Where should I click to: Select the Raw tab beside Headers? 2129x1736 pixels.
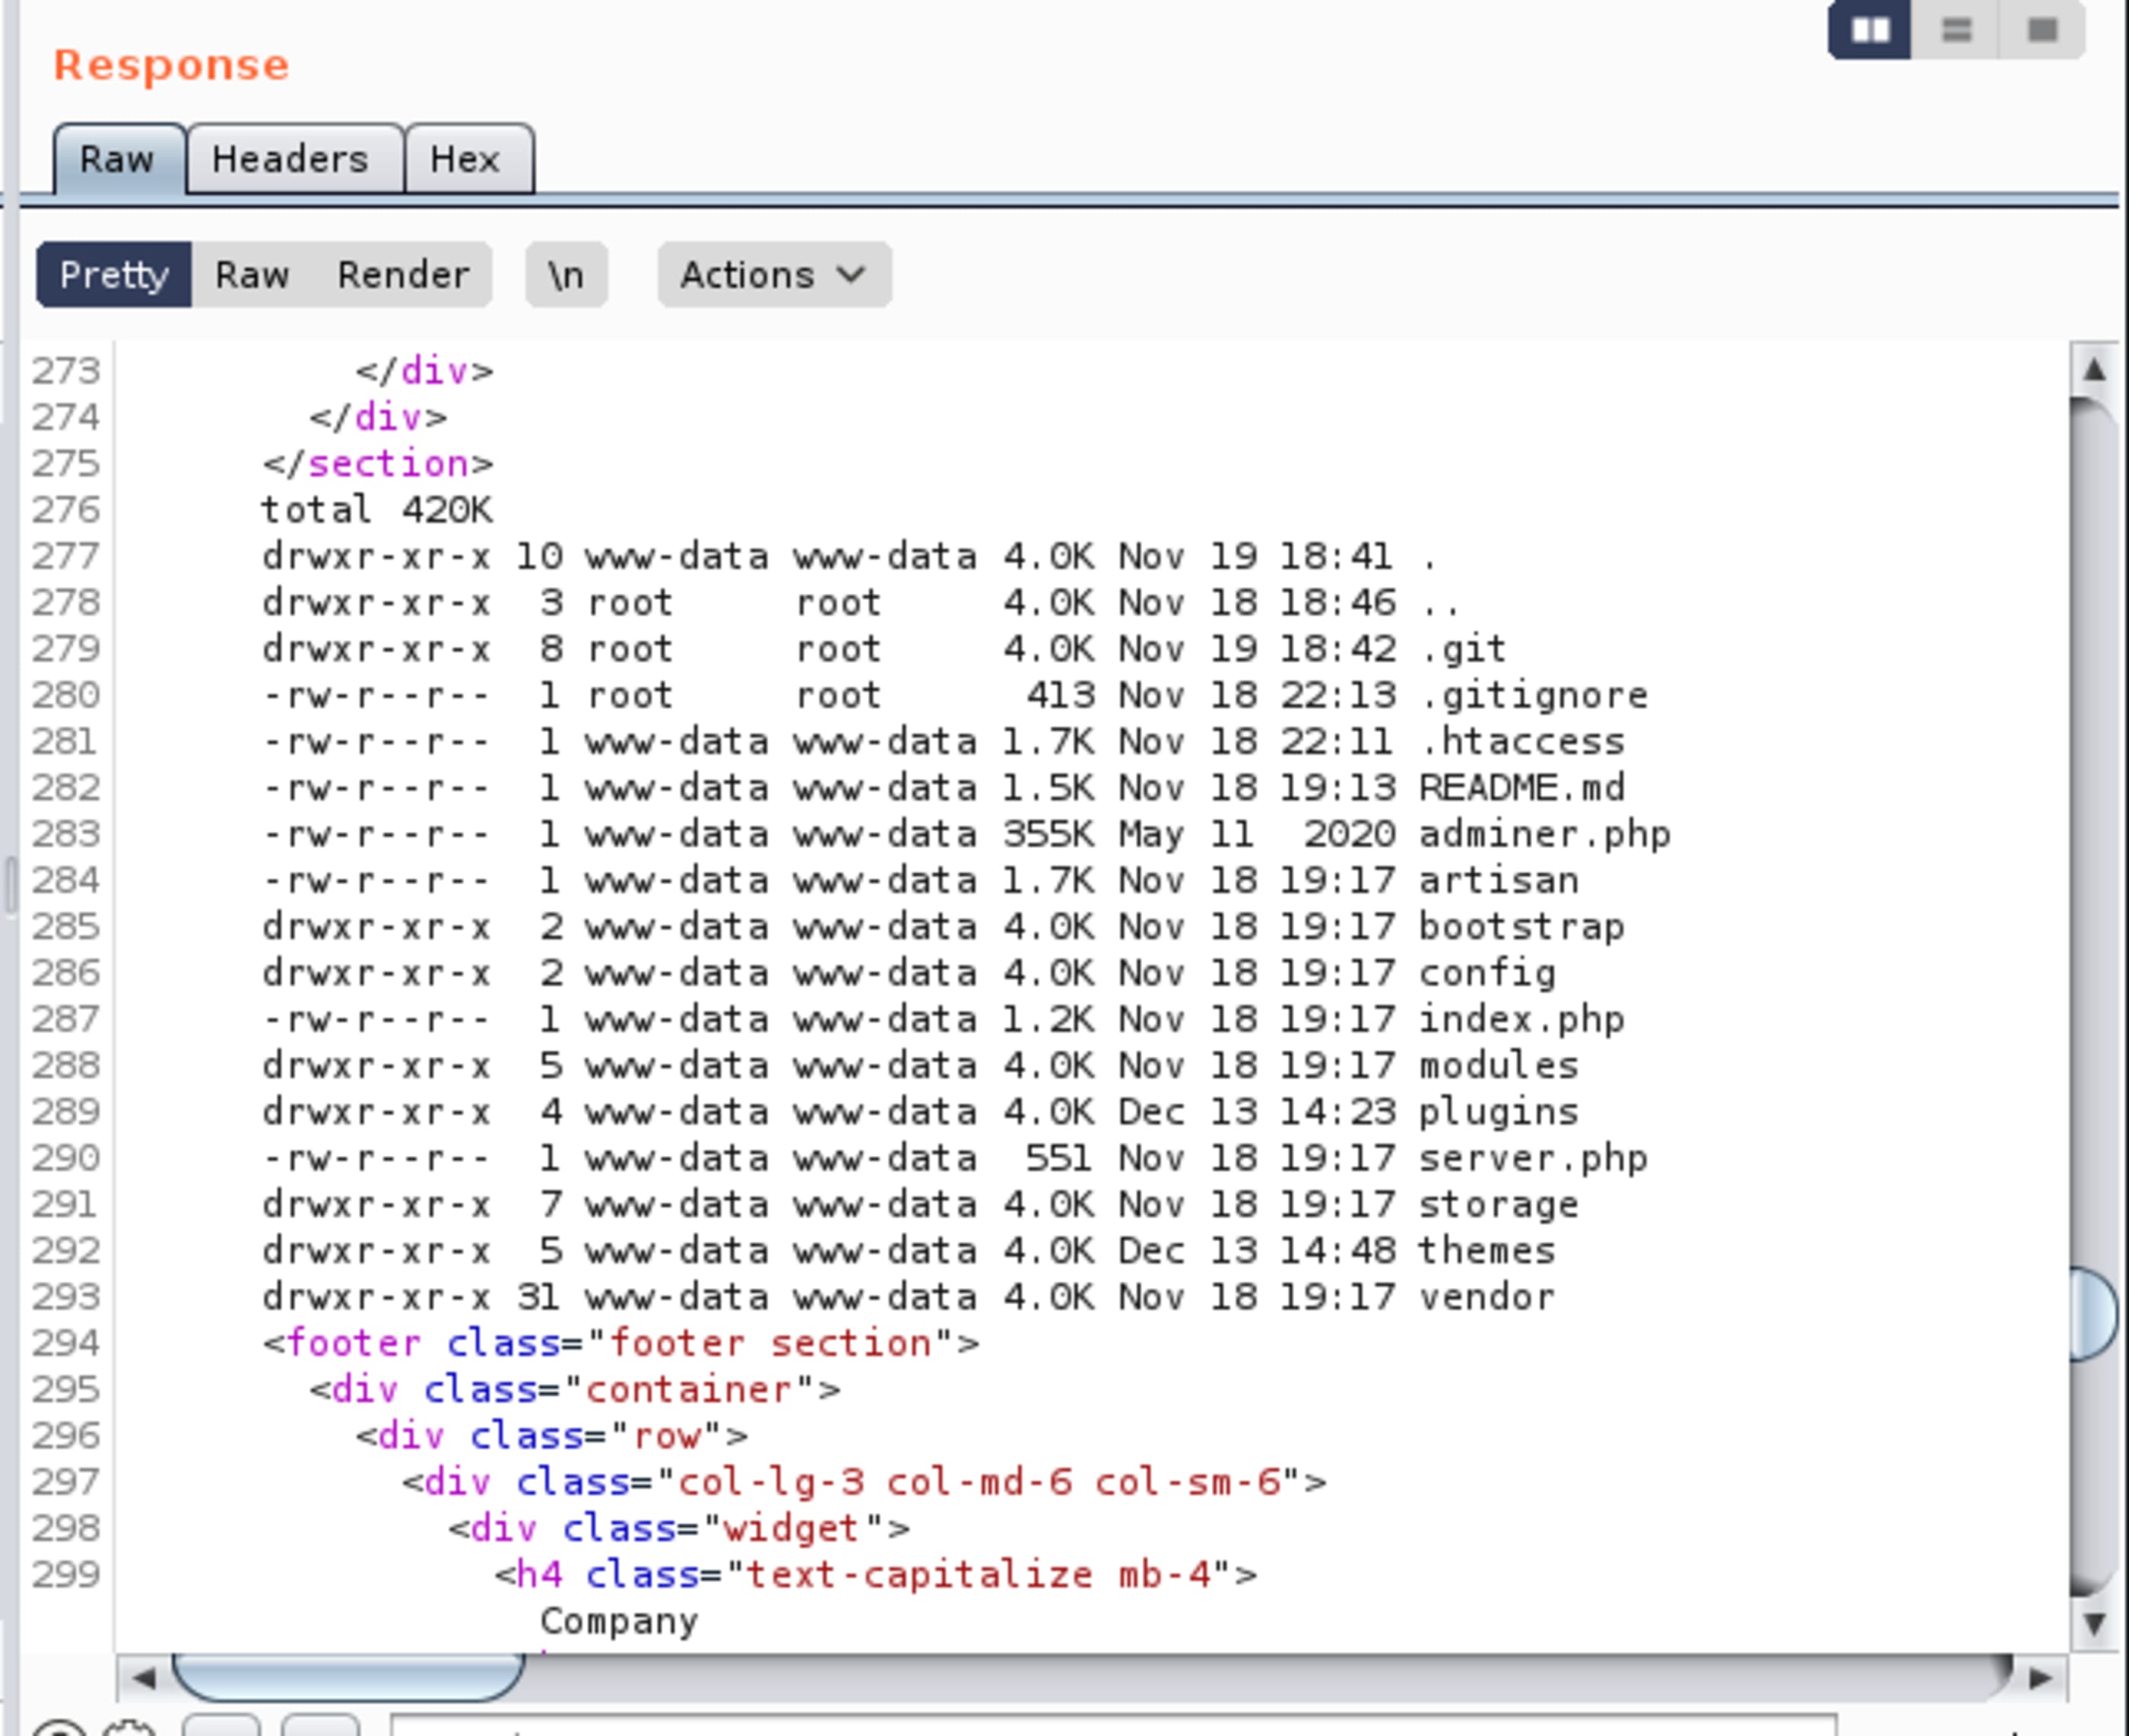click(117, 159)
